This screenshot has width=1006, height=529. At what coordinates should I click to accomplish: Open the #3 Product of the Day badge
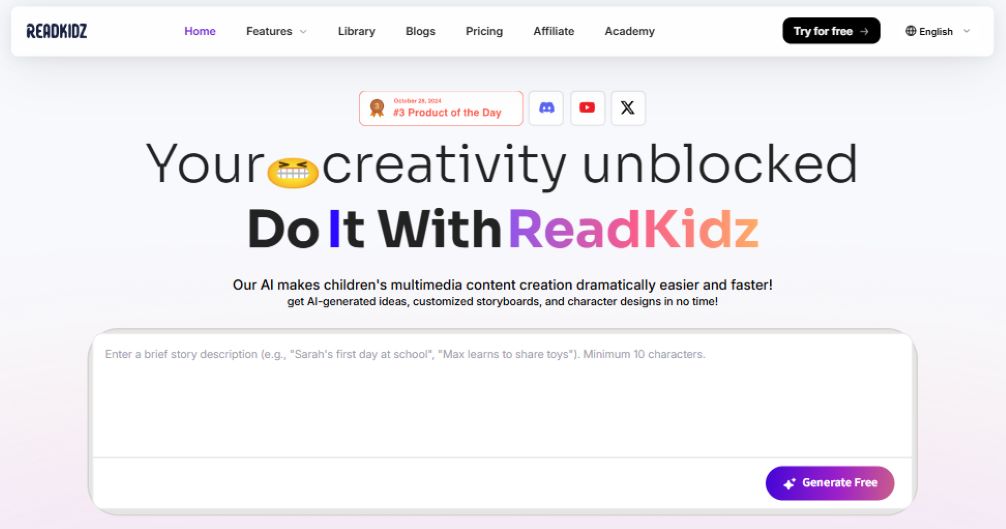point(441,108)
